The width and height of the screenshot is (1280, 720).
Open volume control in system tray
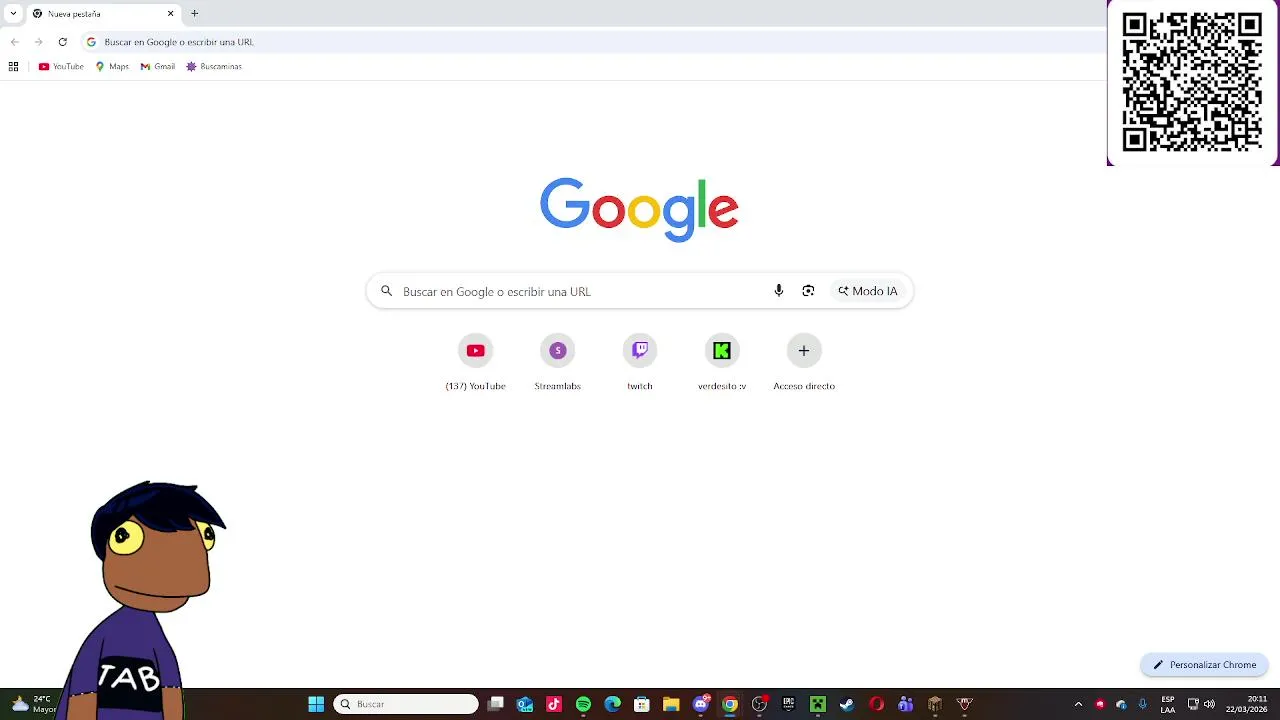(x=1209, y=704)
